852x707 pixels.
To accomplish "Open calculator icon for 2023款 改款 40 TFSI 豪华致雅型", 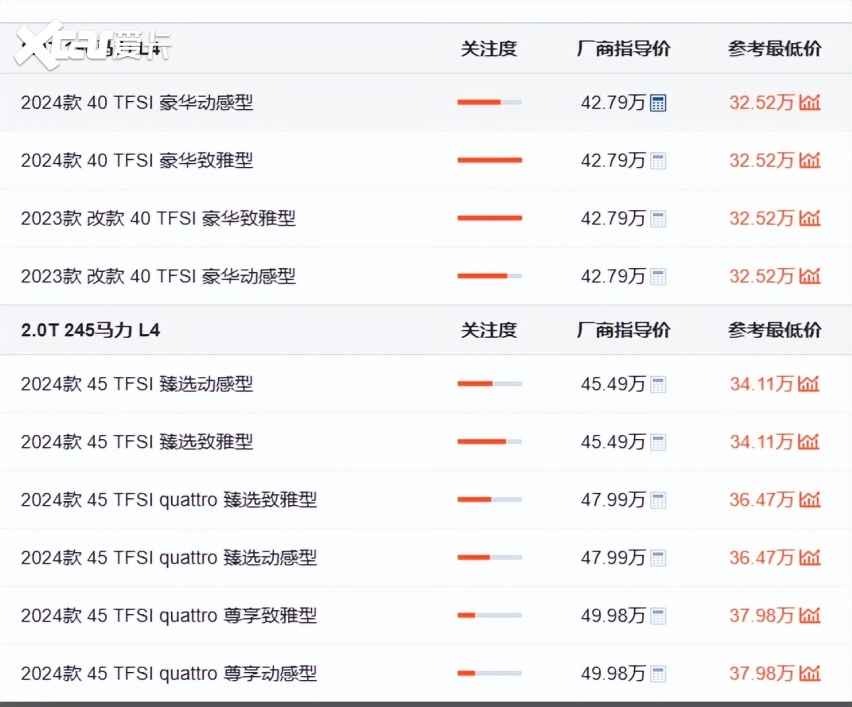I will [657, 219].
